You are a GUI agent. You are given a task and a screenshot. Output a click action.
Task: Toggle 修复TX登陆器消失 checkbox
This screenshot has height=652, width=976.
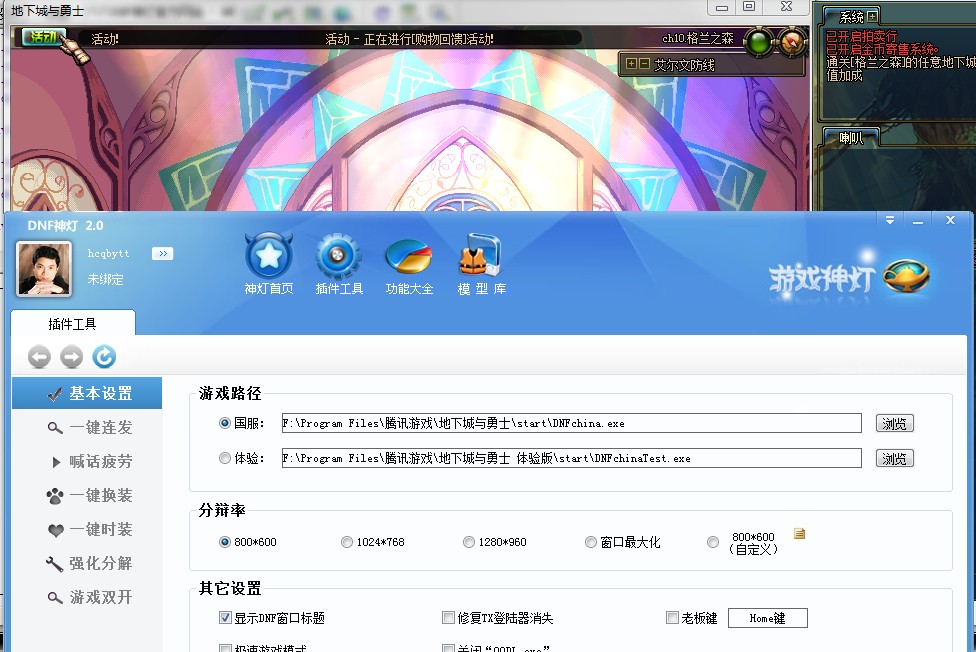[x=448, y=617]
